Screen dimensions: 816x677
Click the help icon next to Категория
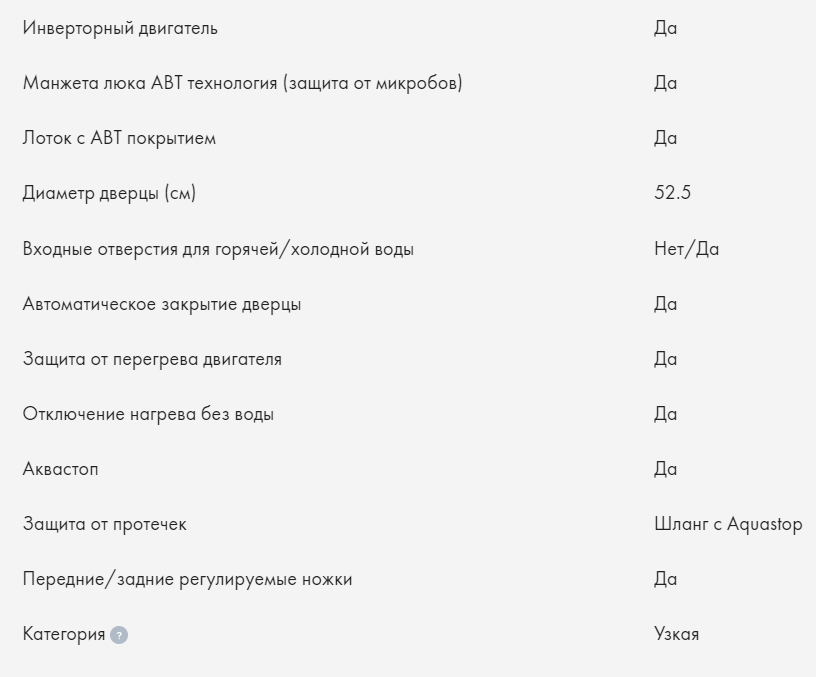[119, 635]
